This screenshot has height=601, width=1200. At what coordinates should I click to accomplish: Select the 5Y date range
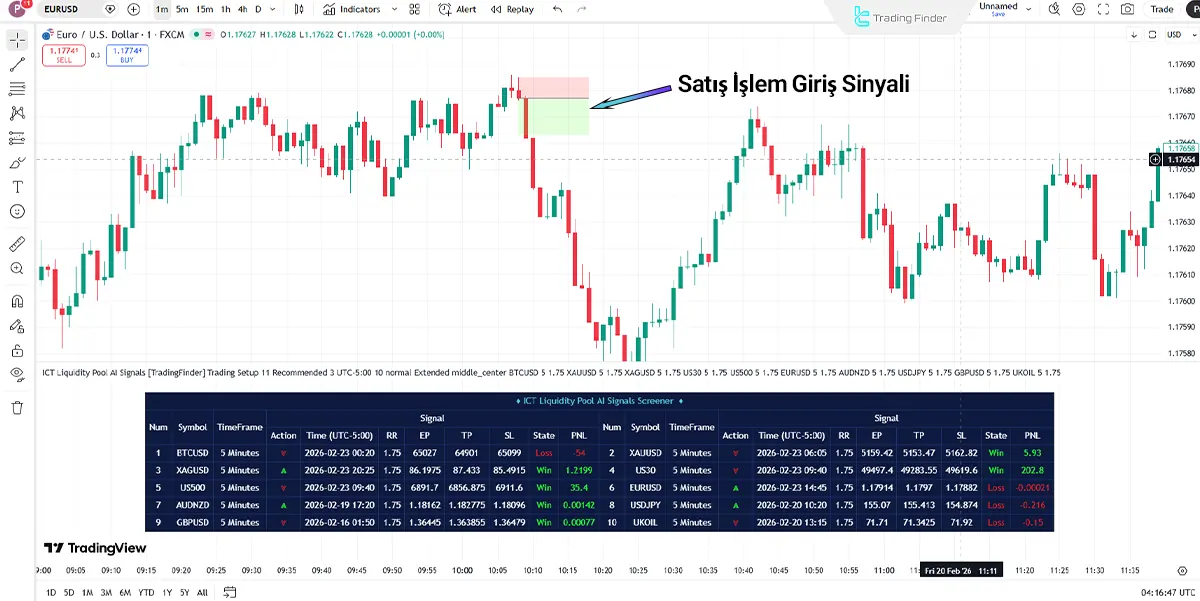click(185, 592)
